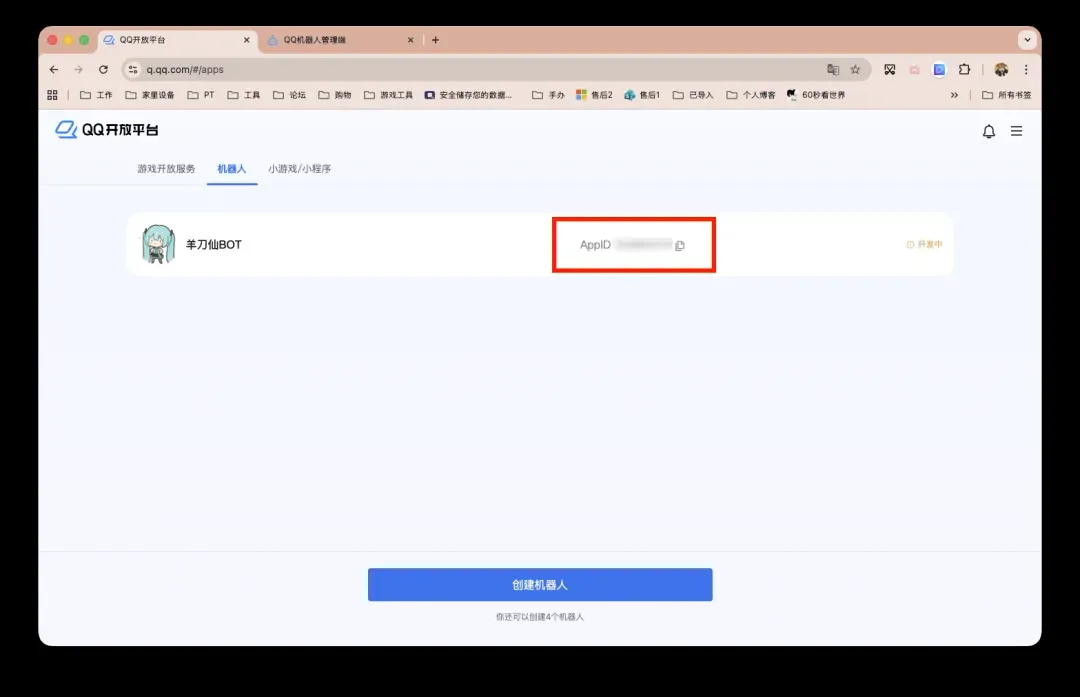Screen dimensions: 1080x697
Task: Open Chrome three-dot menu
Action: tap(1026, 70)
